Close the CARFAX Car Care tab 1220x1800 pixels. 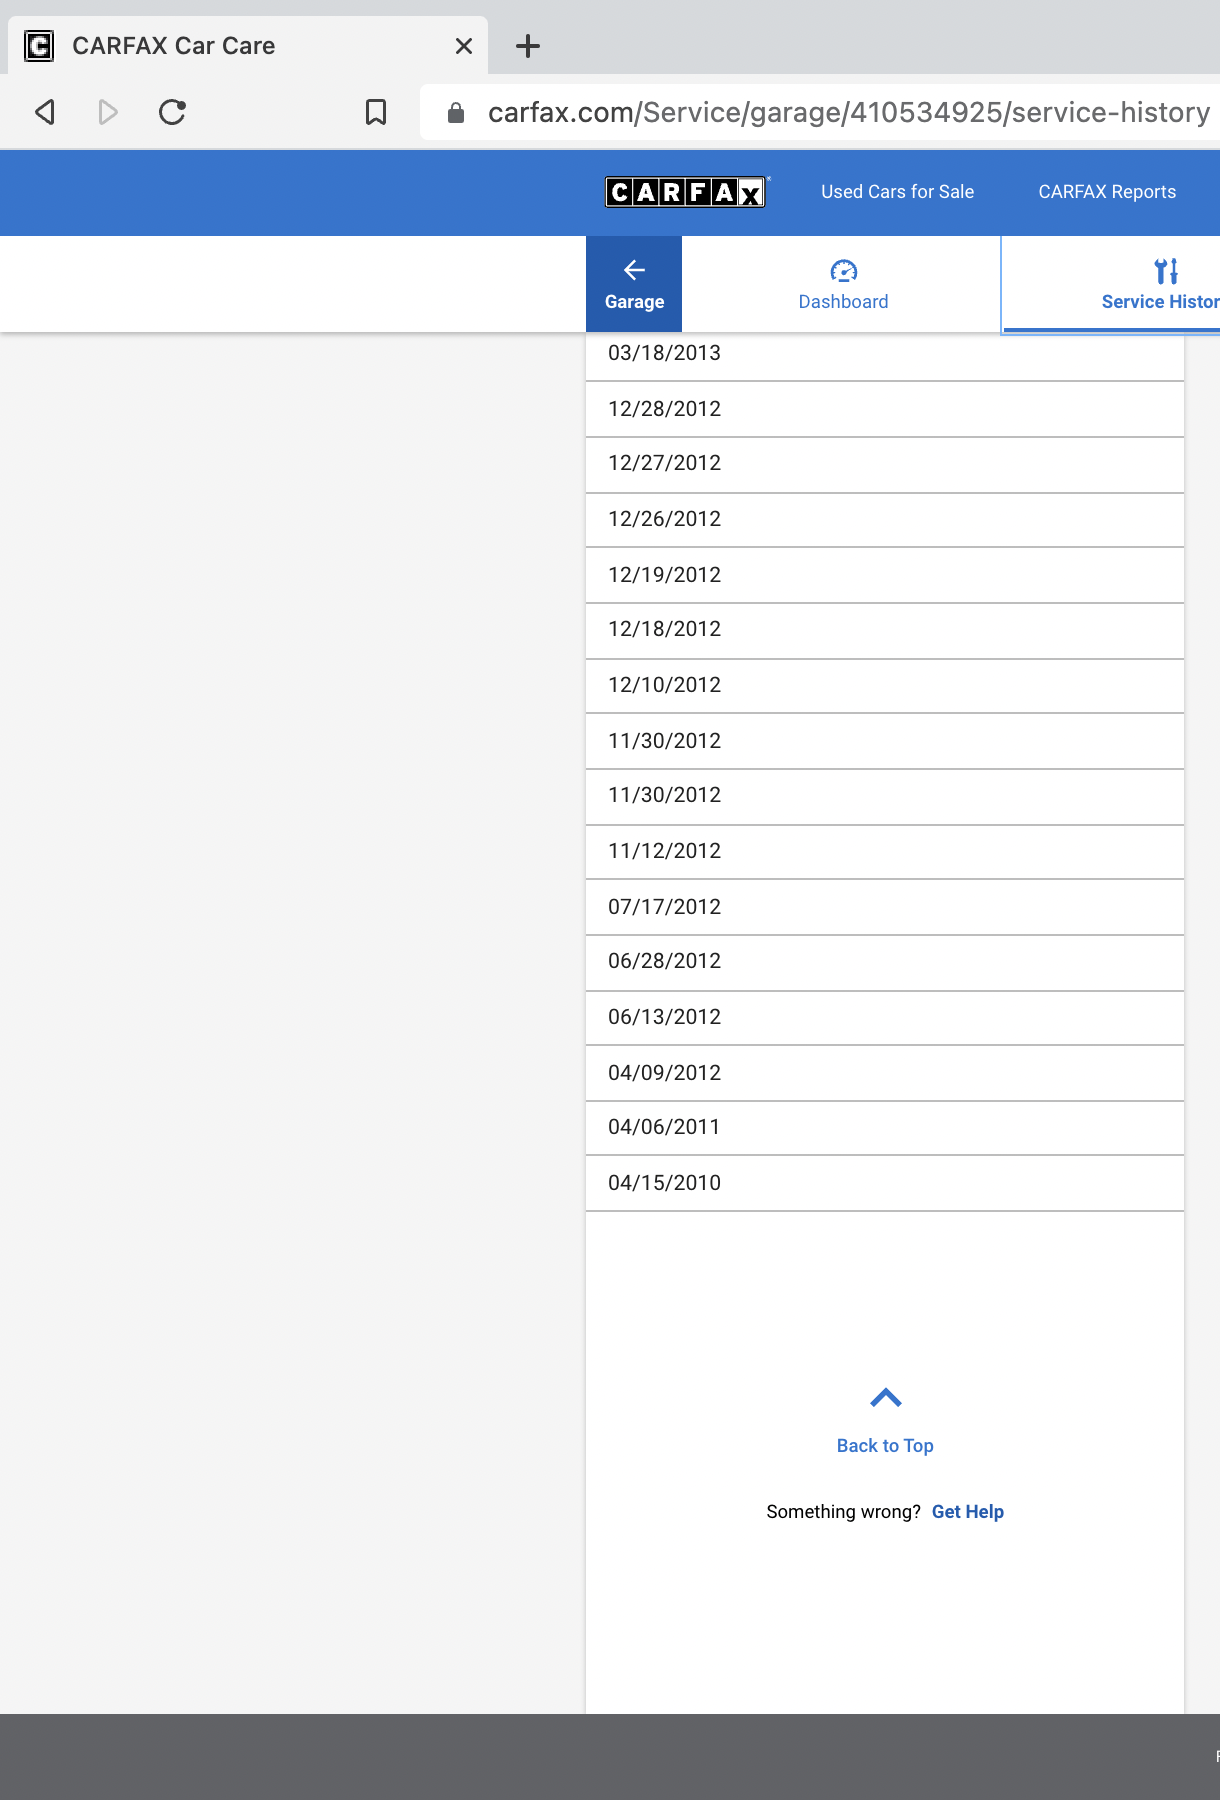pos(464,46)
